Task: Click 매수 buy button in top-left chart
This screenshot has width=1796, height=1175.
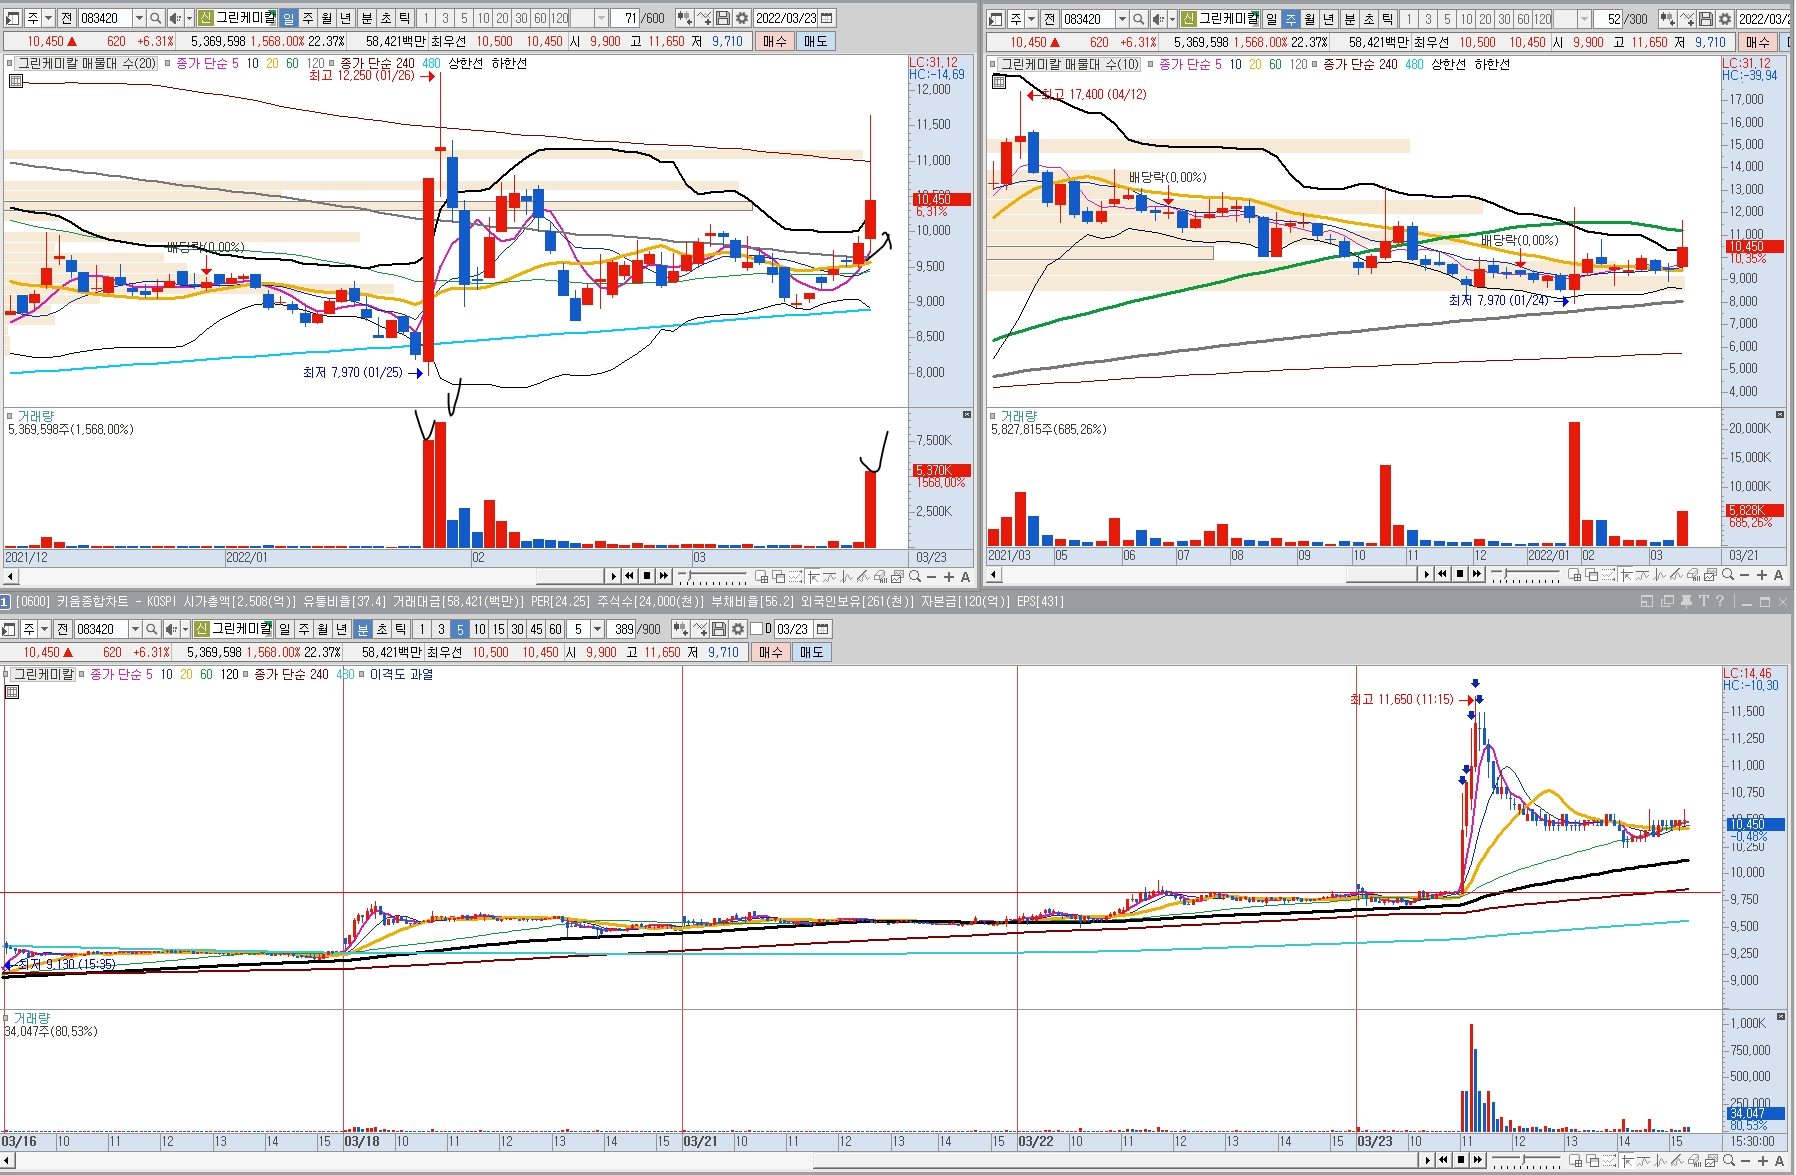Action: coord(775,41)
